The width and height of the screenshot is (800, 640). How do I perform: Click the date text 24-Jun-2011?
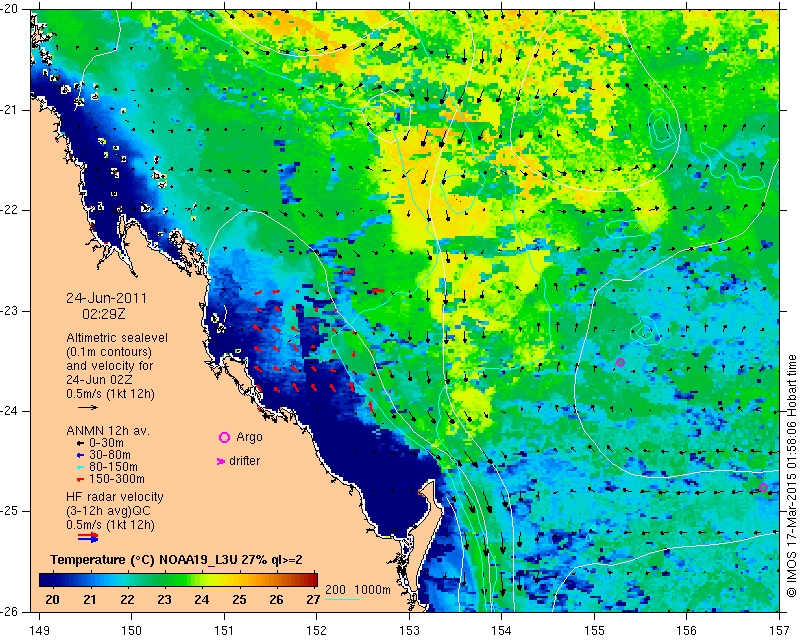click(x=107, y=298)
